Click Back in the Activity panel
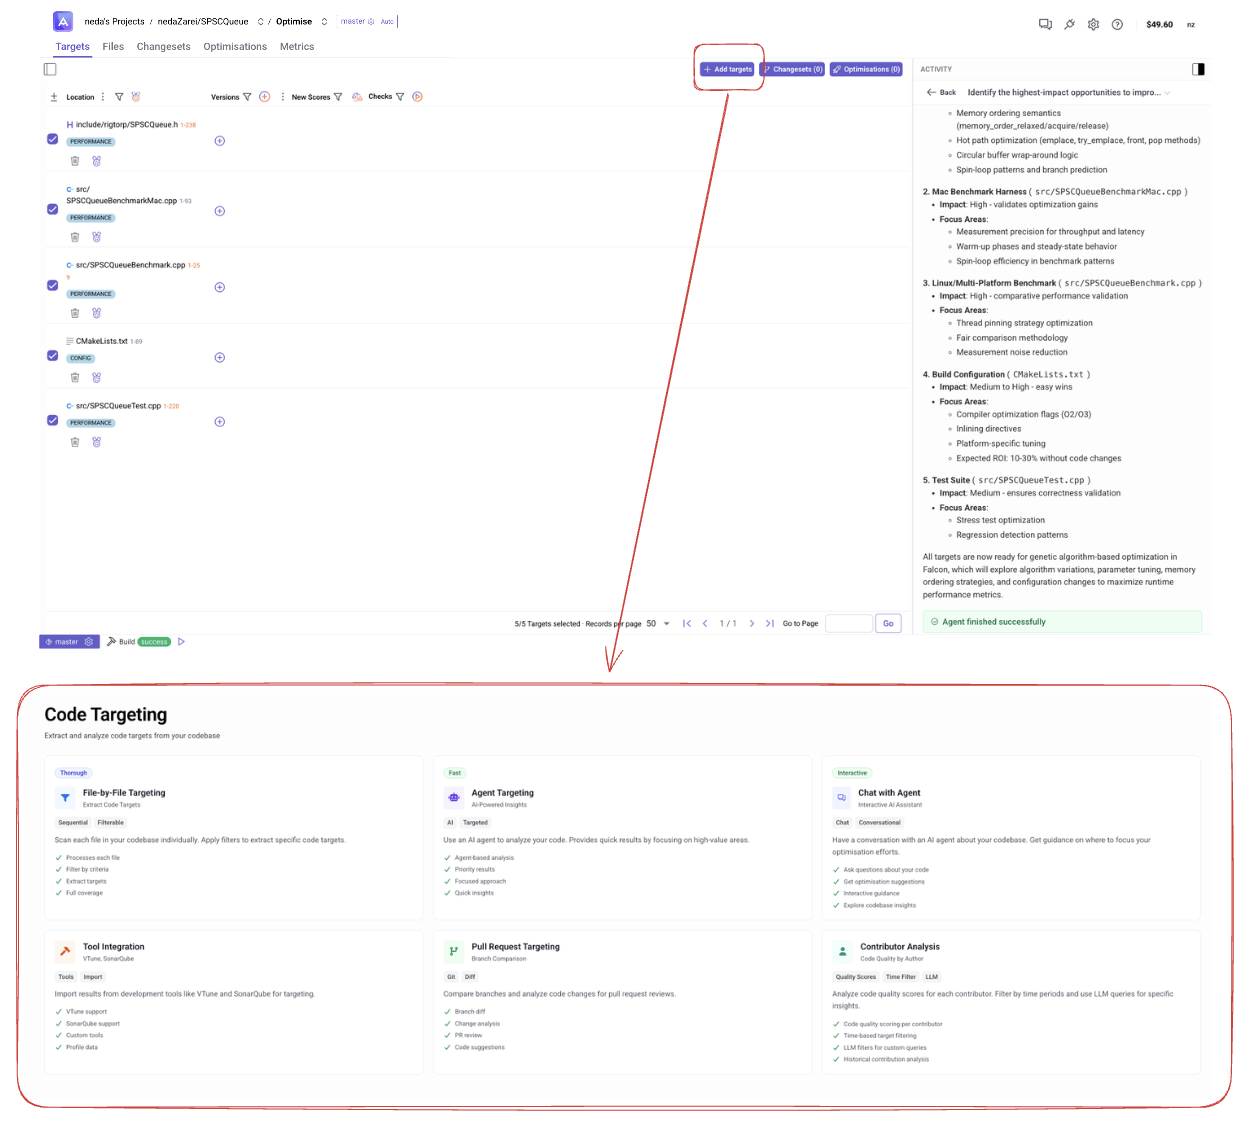This screenshot has height=1132, width=1260. tap(941, 92)
